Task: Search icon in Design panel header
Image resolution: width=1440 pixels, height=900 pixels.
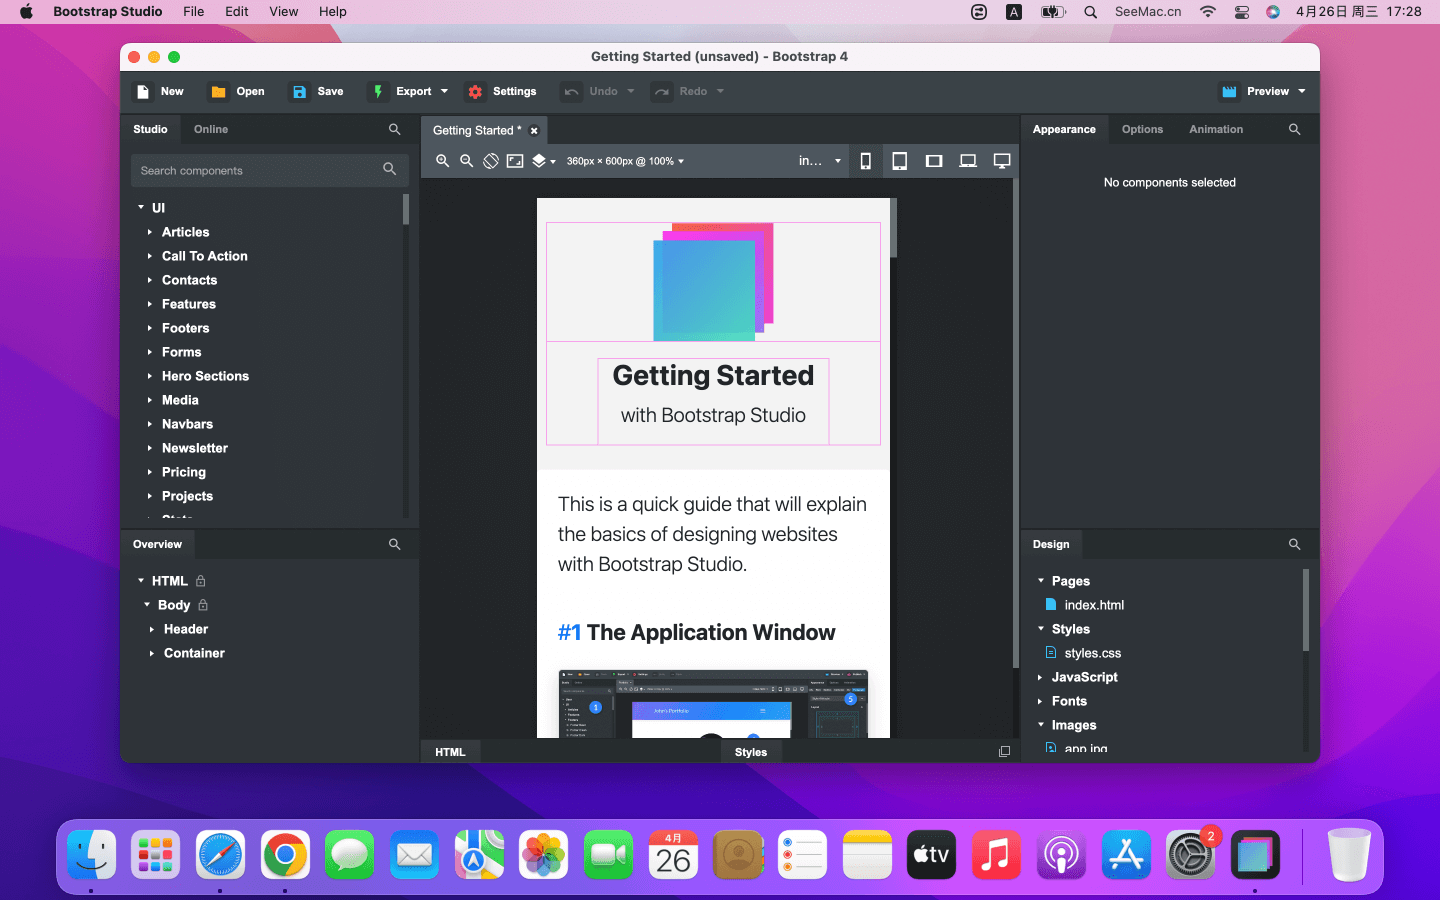Action: coord(1295,544)
